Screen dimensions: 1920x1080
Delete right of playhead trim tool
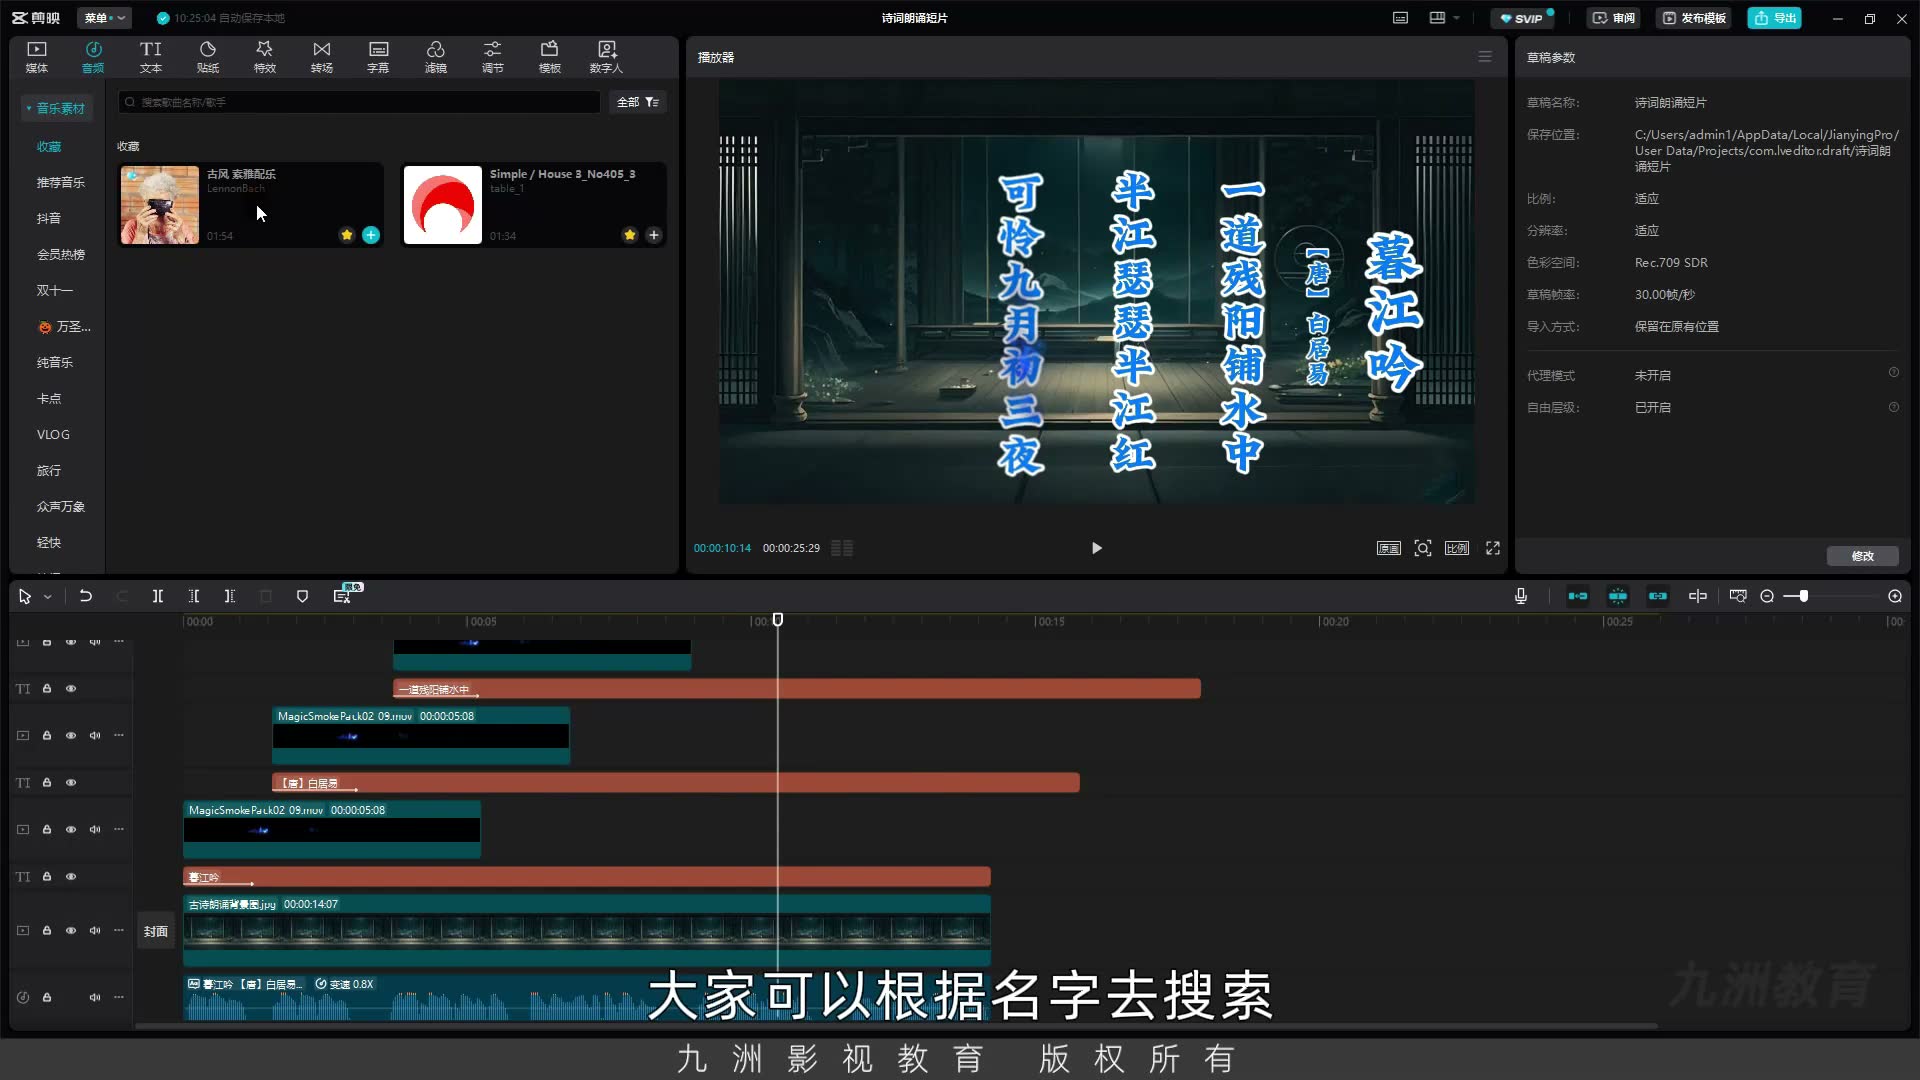pyautogui.click(x=230, y=596)
